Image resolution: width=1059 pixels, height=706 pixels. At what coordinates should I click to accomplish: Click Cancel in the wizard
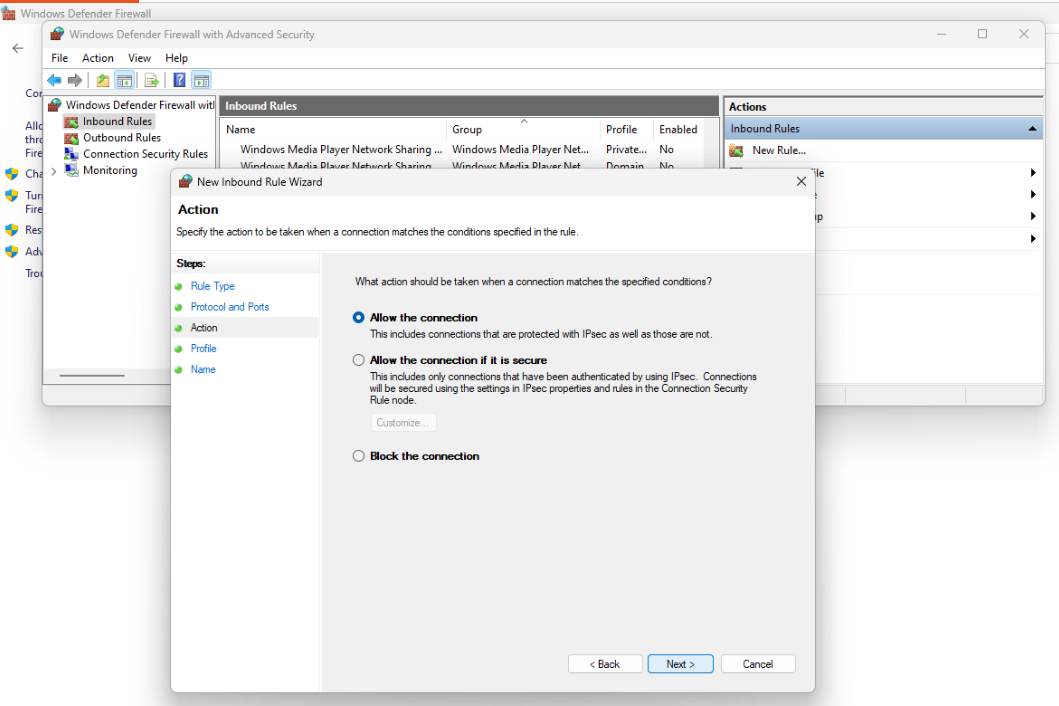click(758, 664)
